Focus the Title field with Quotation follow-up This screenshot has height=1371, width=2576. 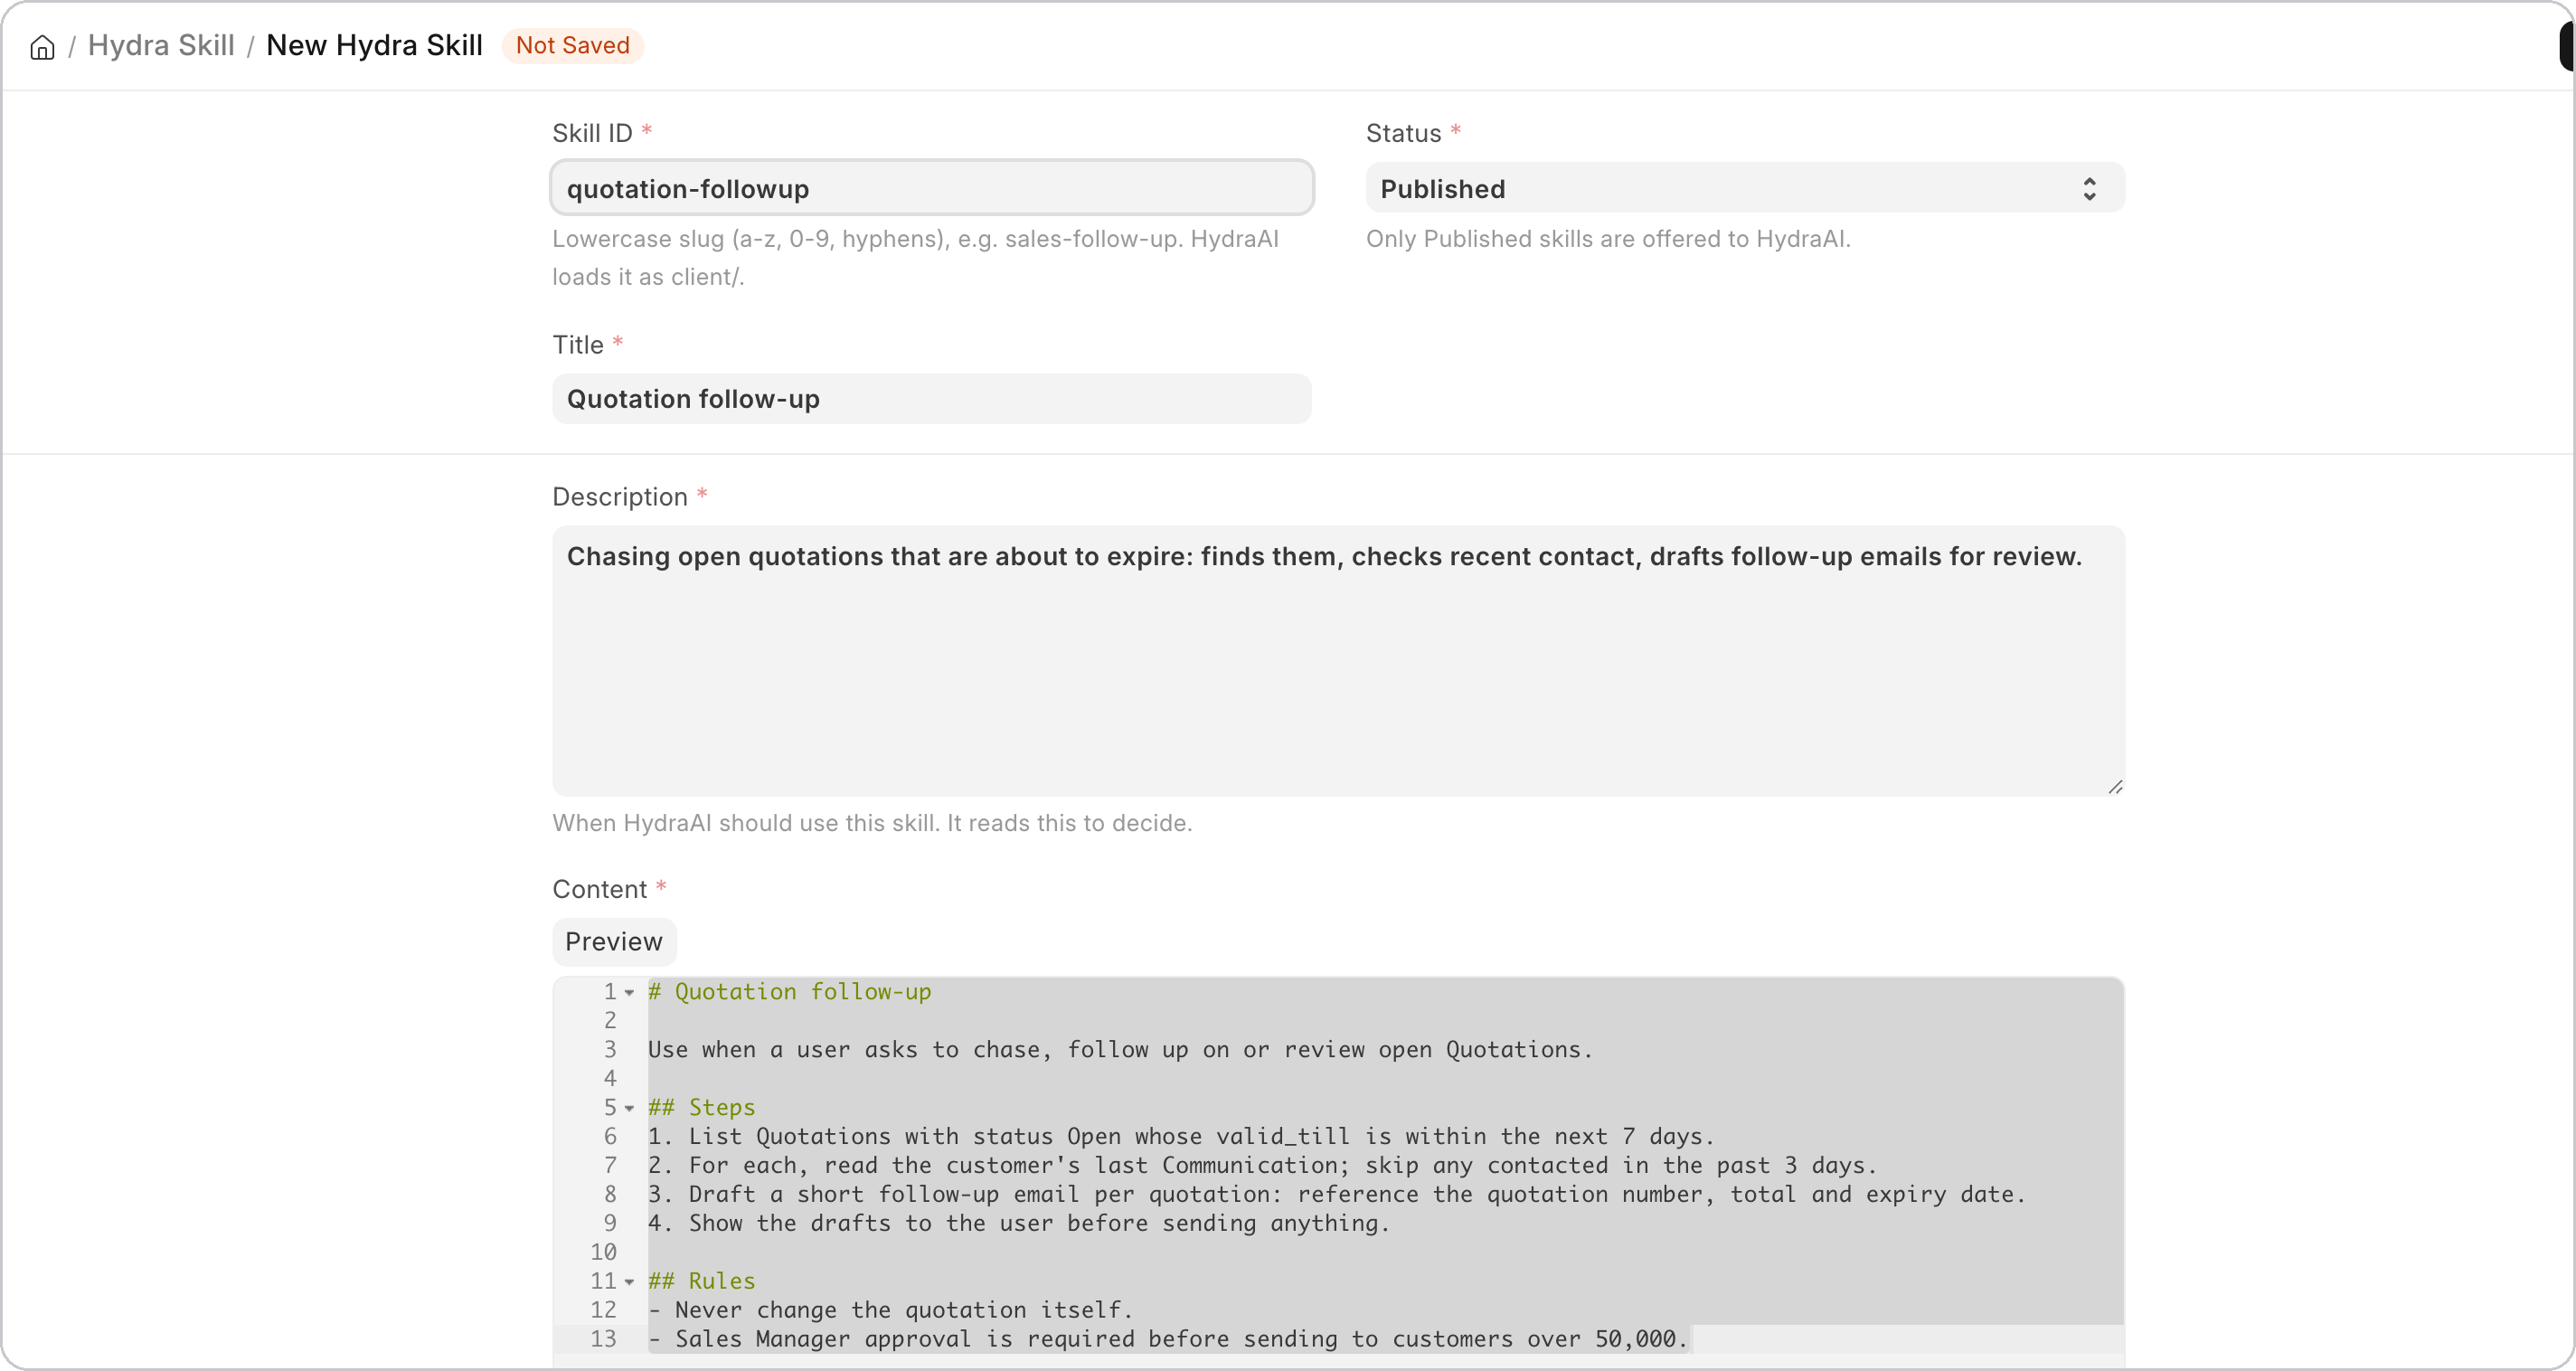coord(931,399)
